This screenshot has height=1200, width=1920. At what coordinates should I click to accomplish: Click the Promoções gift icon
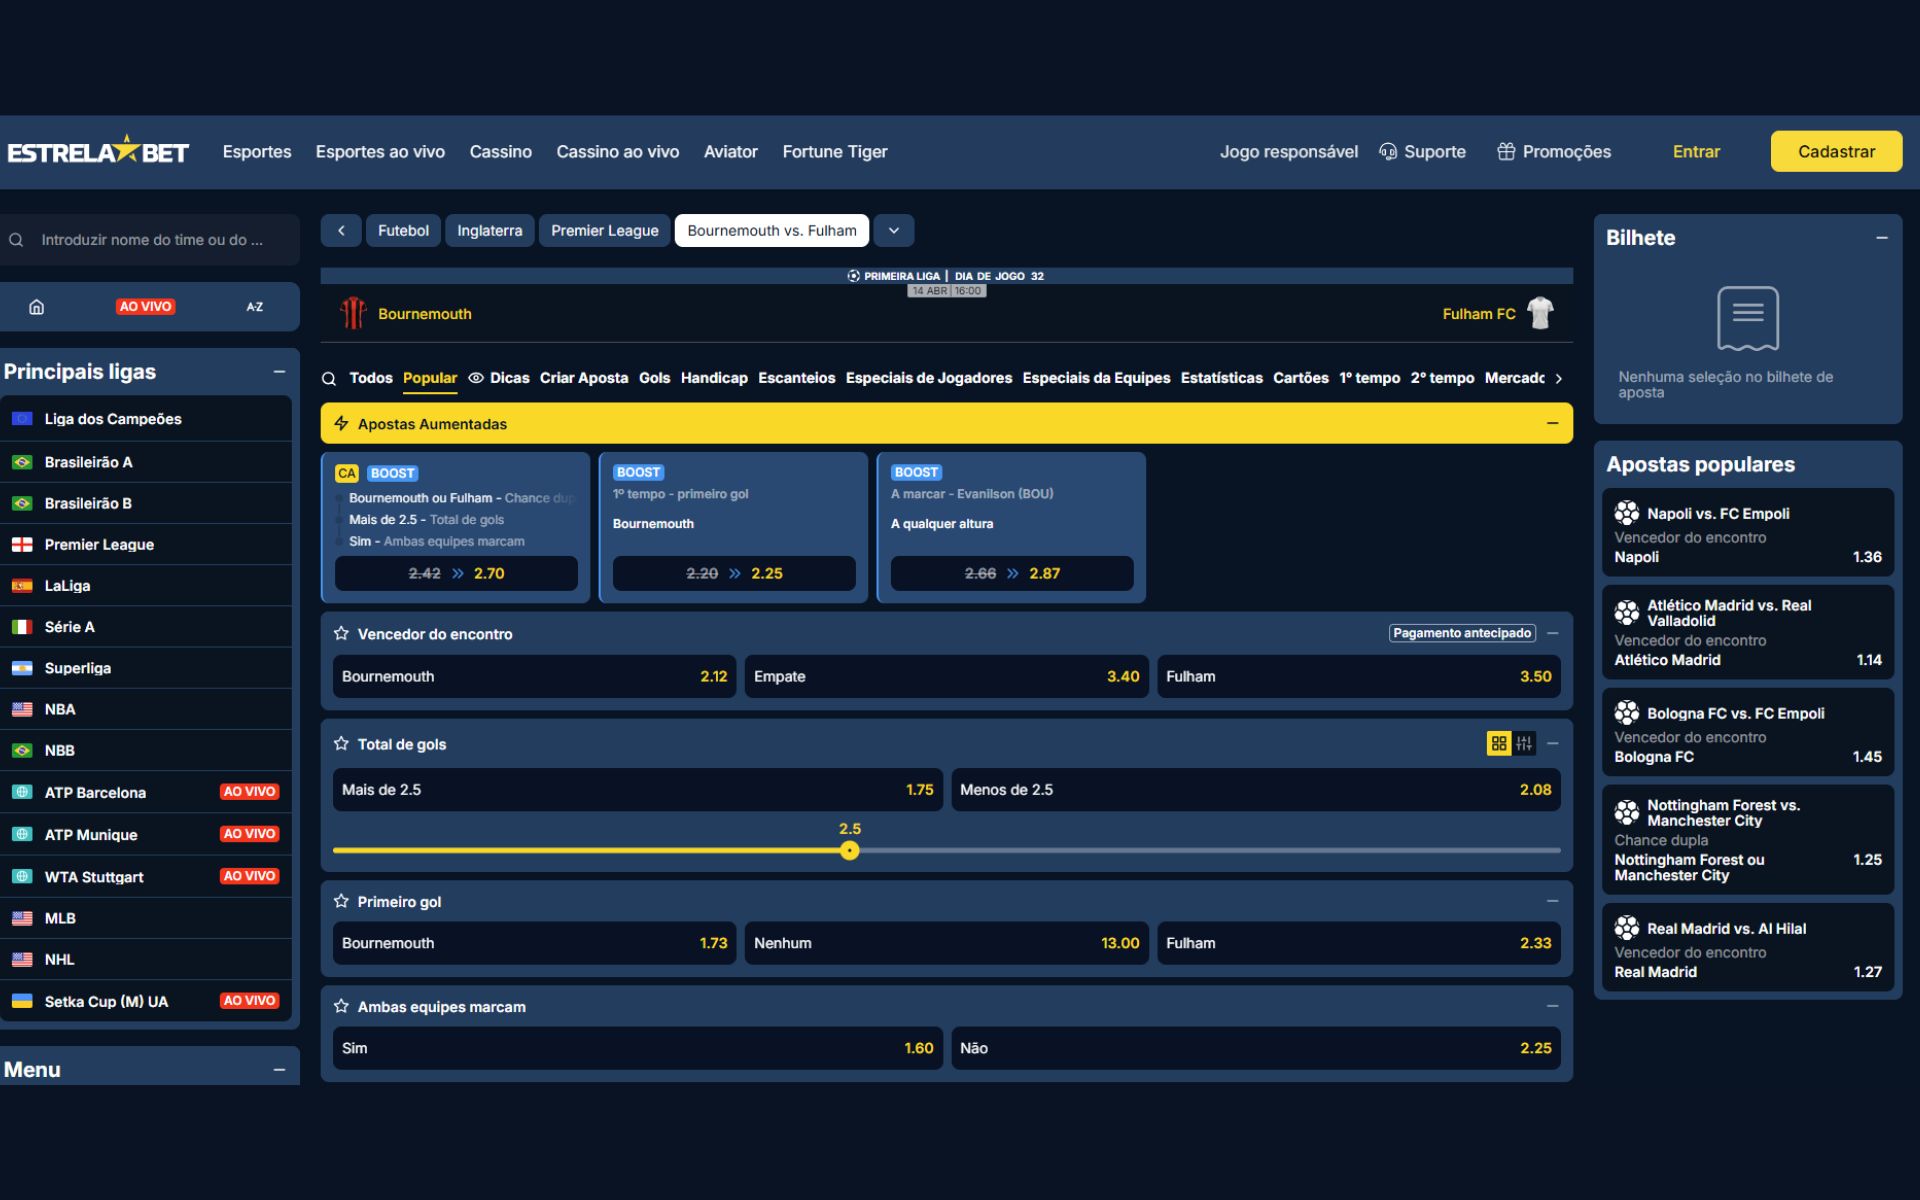tap(1505, 151)
